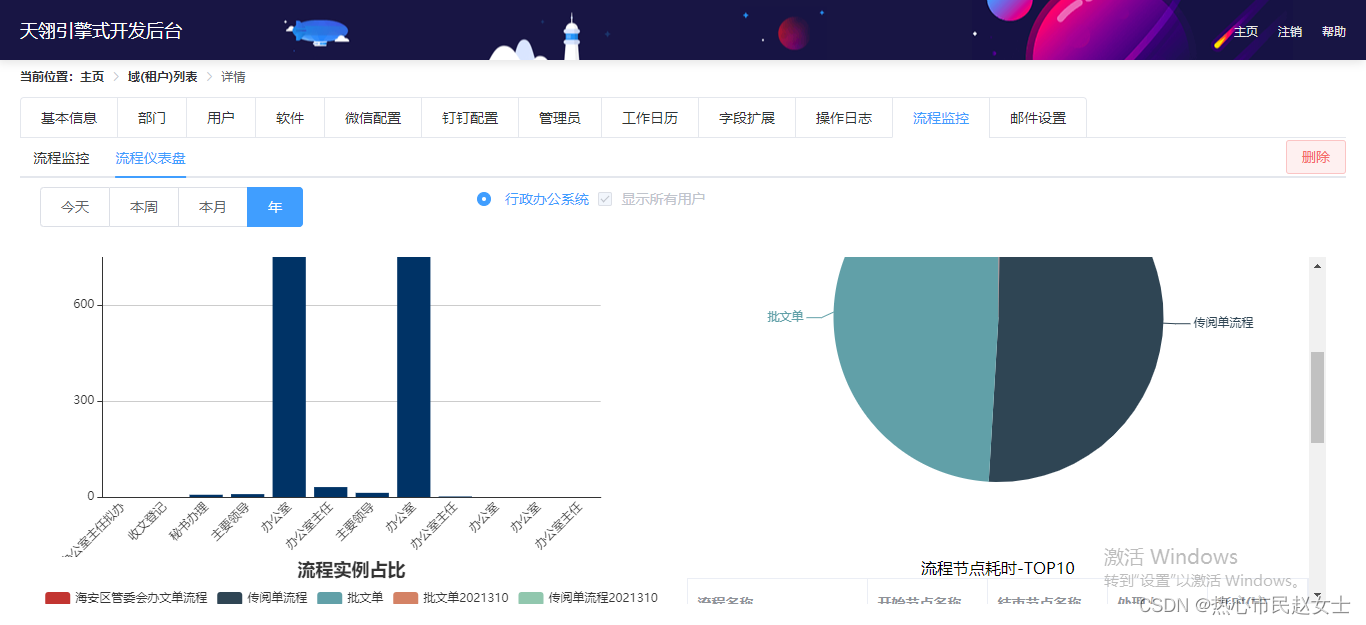Click the 批文单 pie chart label
The image size is (1366, 625).
pos(785,316)
